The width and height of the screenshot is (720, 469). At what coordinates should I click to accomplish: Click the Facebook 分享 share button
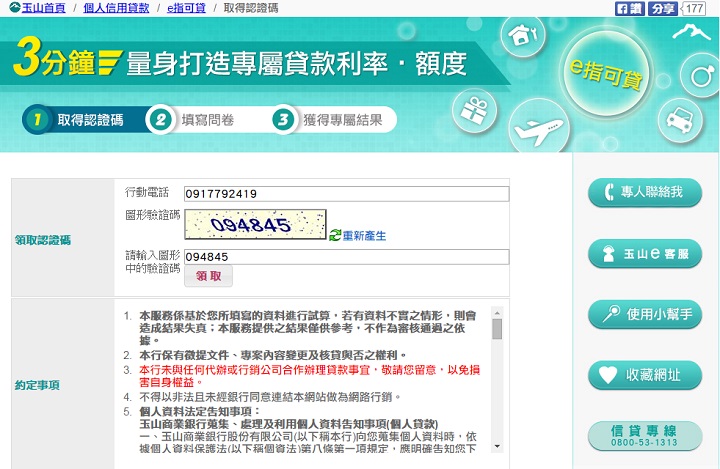point(663,8)
